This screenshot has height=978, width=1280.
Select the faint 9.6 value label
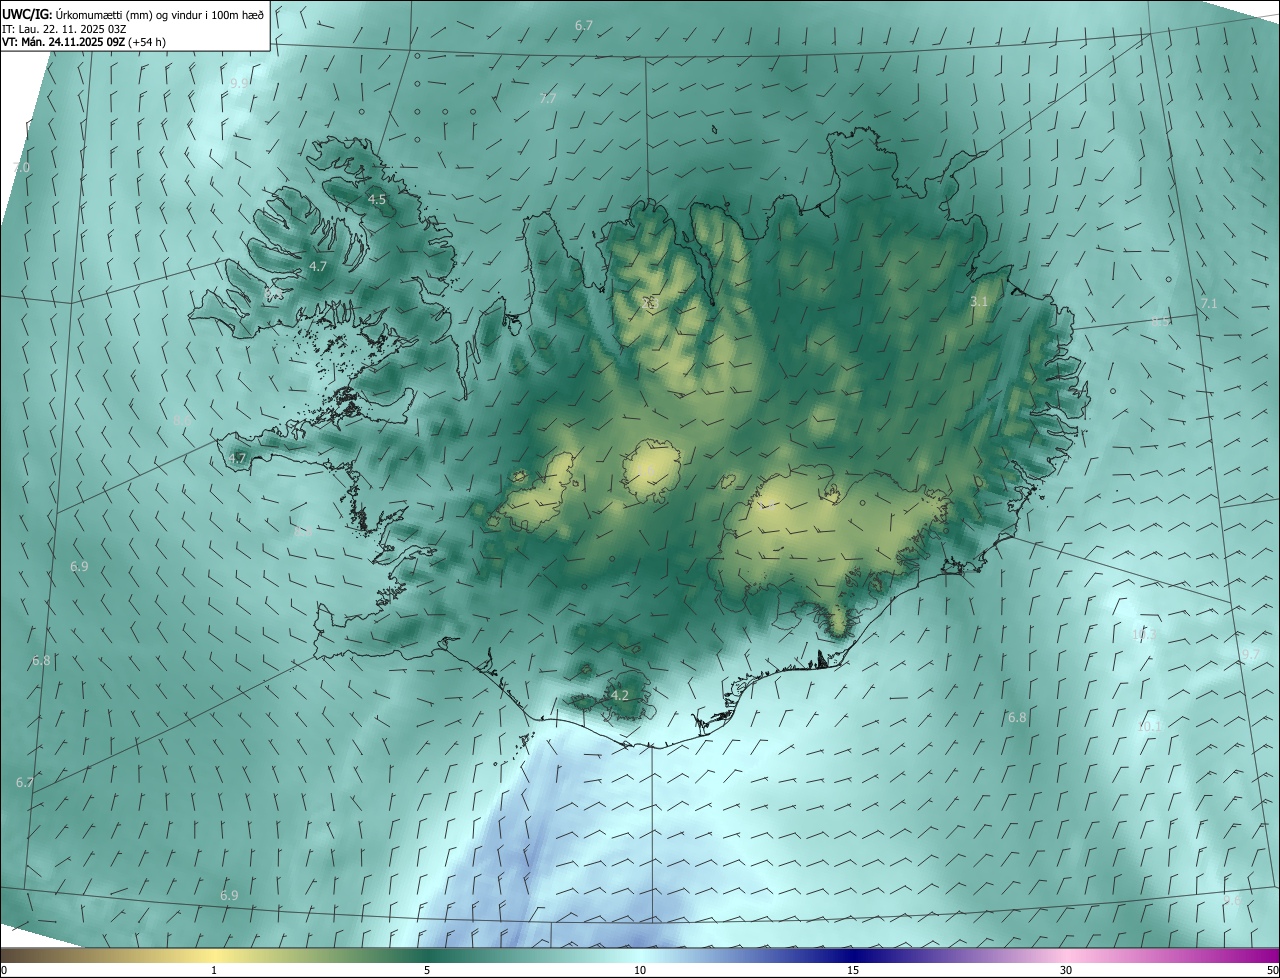click(1232, 901)
